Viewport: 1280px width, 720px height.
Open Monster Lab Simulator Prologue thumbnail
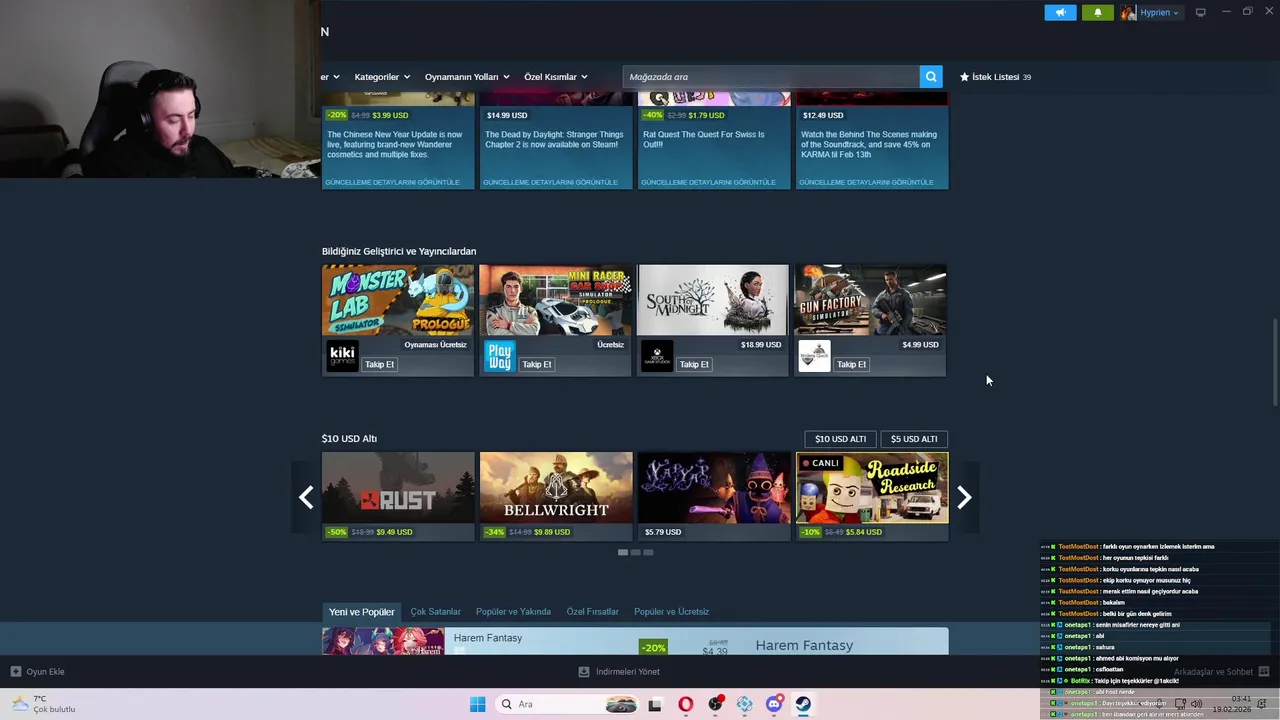(x=398, y=300)
